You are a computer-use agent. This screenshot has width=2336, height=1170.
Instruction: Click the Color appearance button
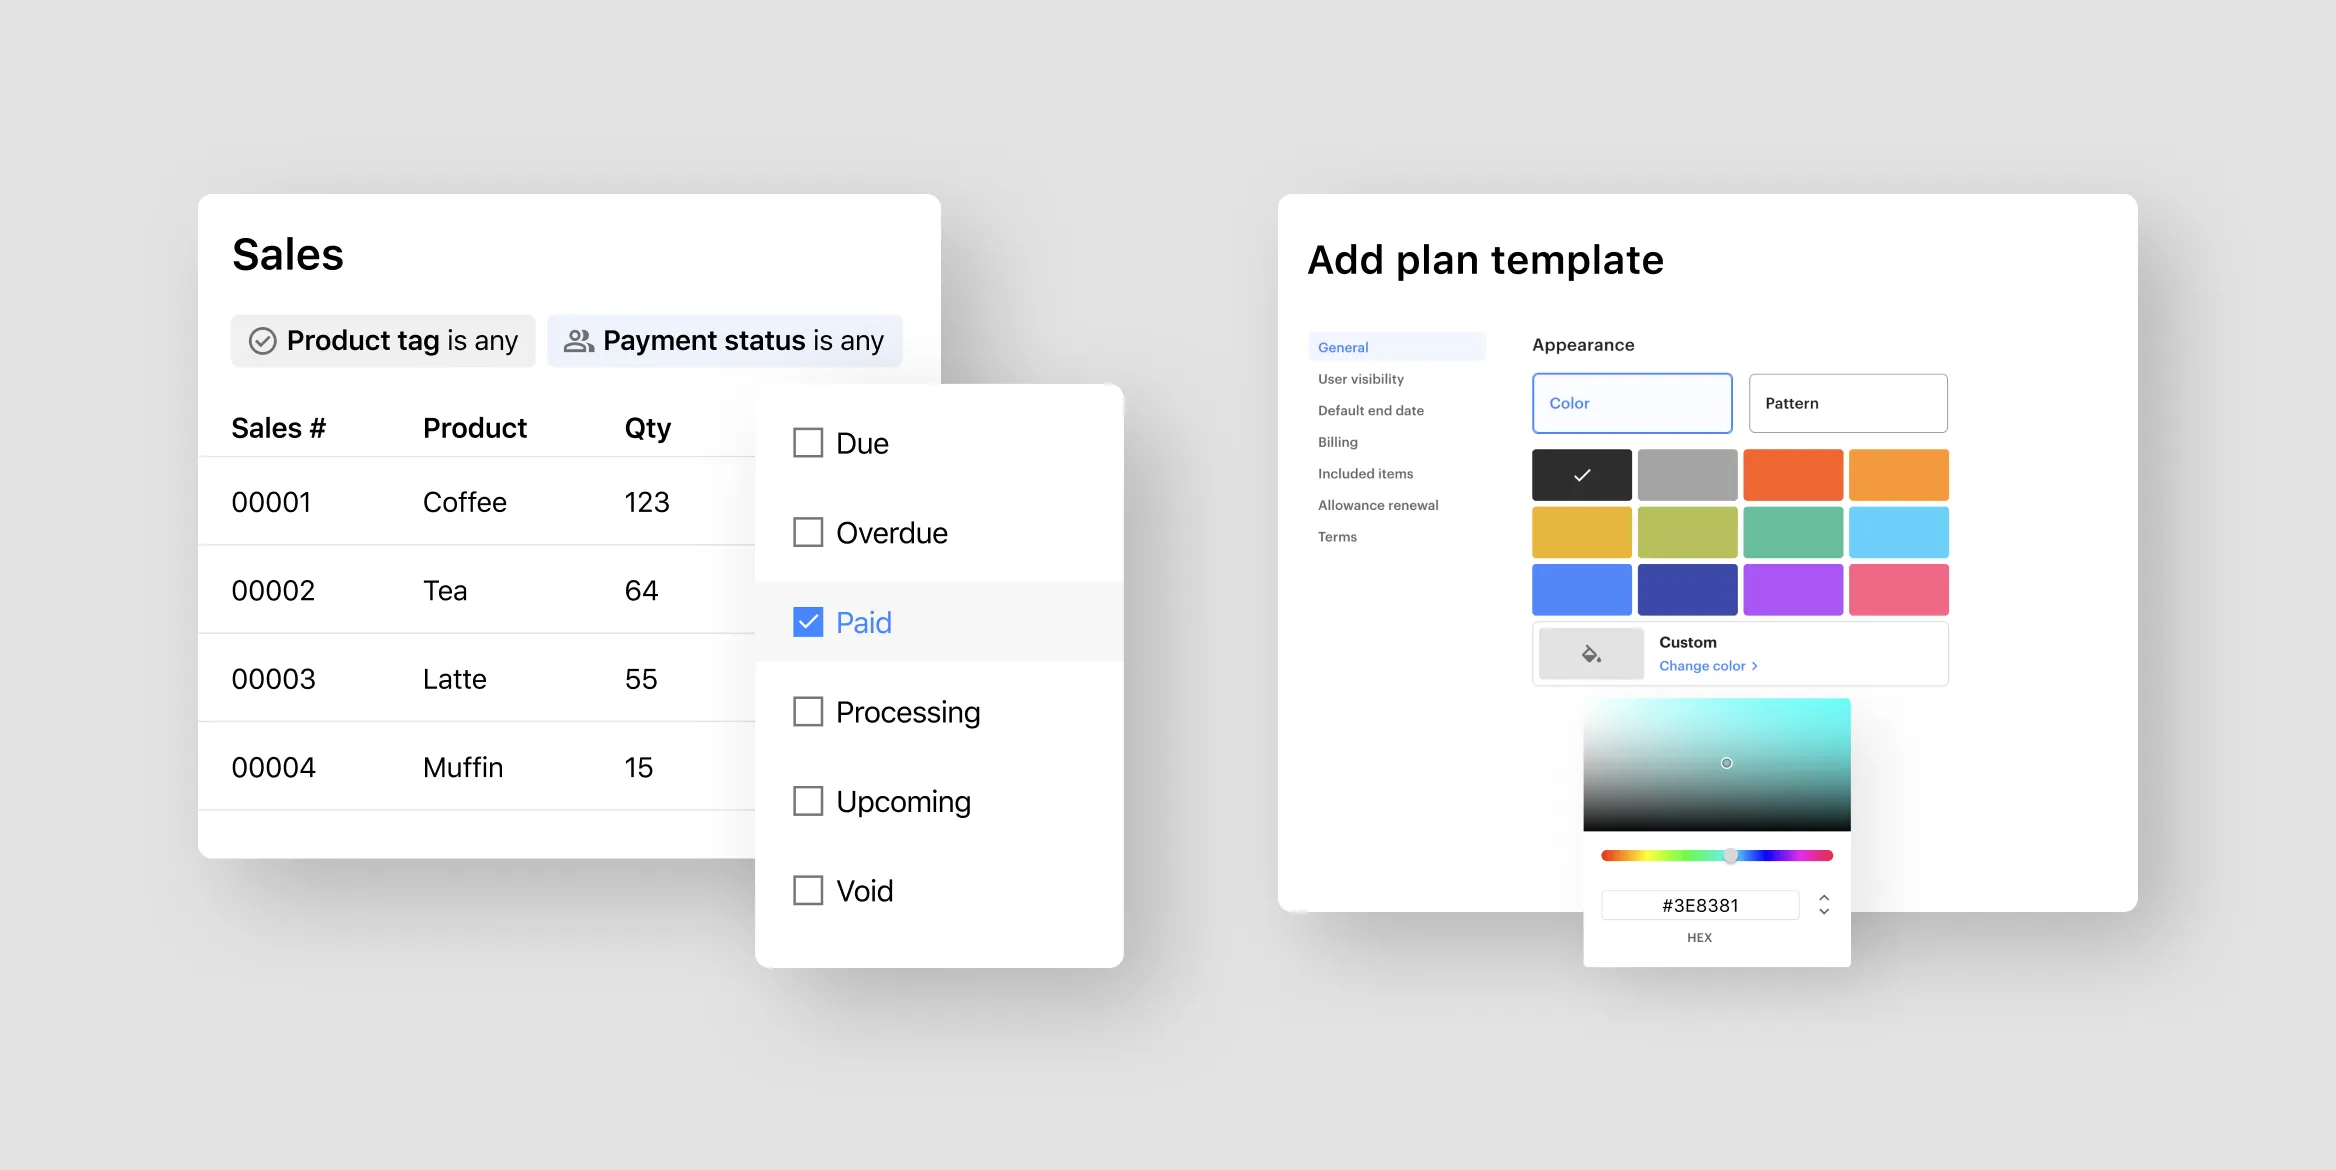click(x=1630, y=401)
